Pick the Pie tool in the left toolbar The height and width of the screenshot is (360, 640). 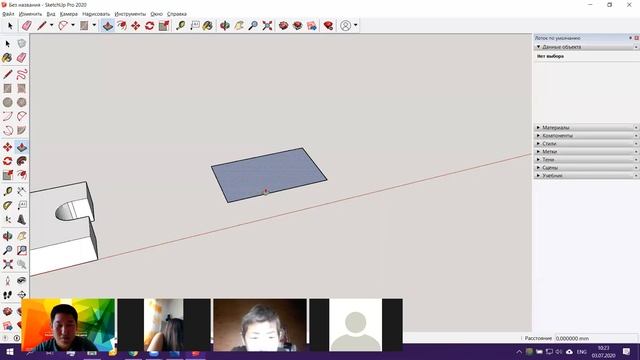(22, 130)
